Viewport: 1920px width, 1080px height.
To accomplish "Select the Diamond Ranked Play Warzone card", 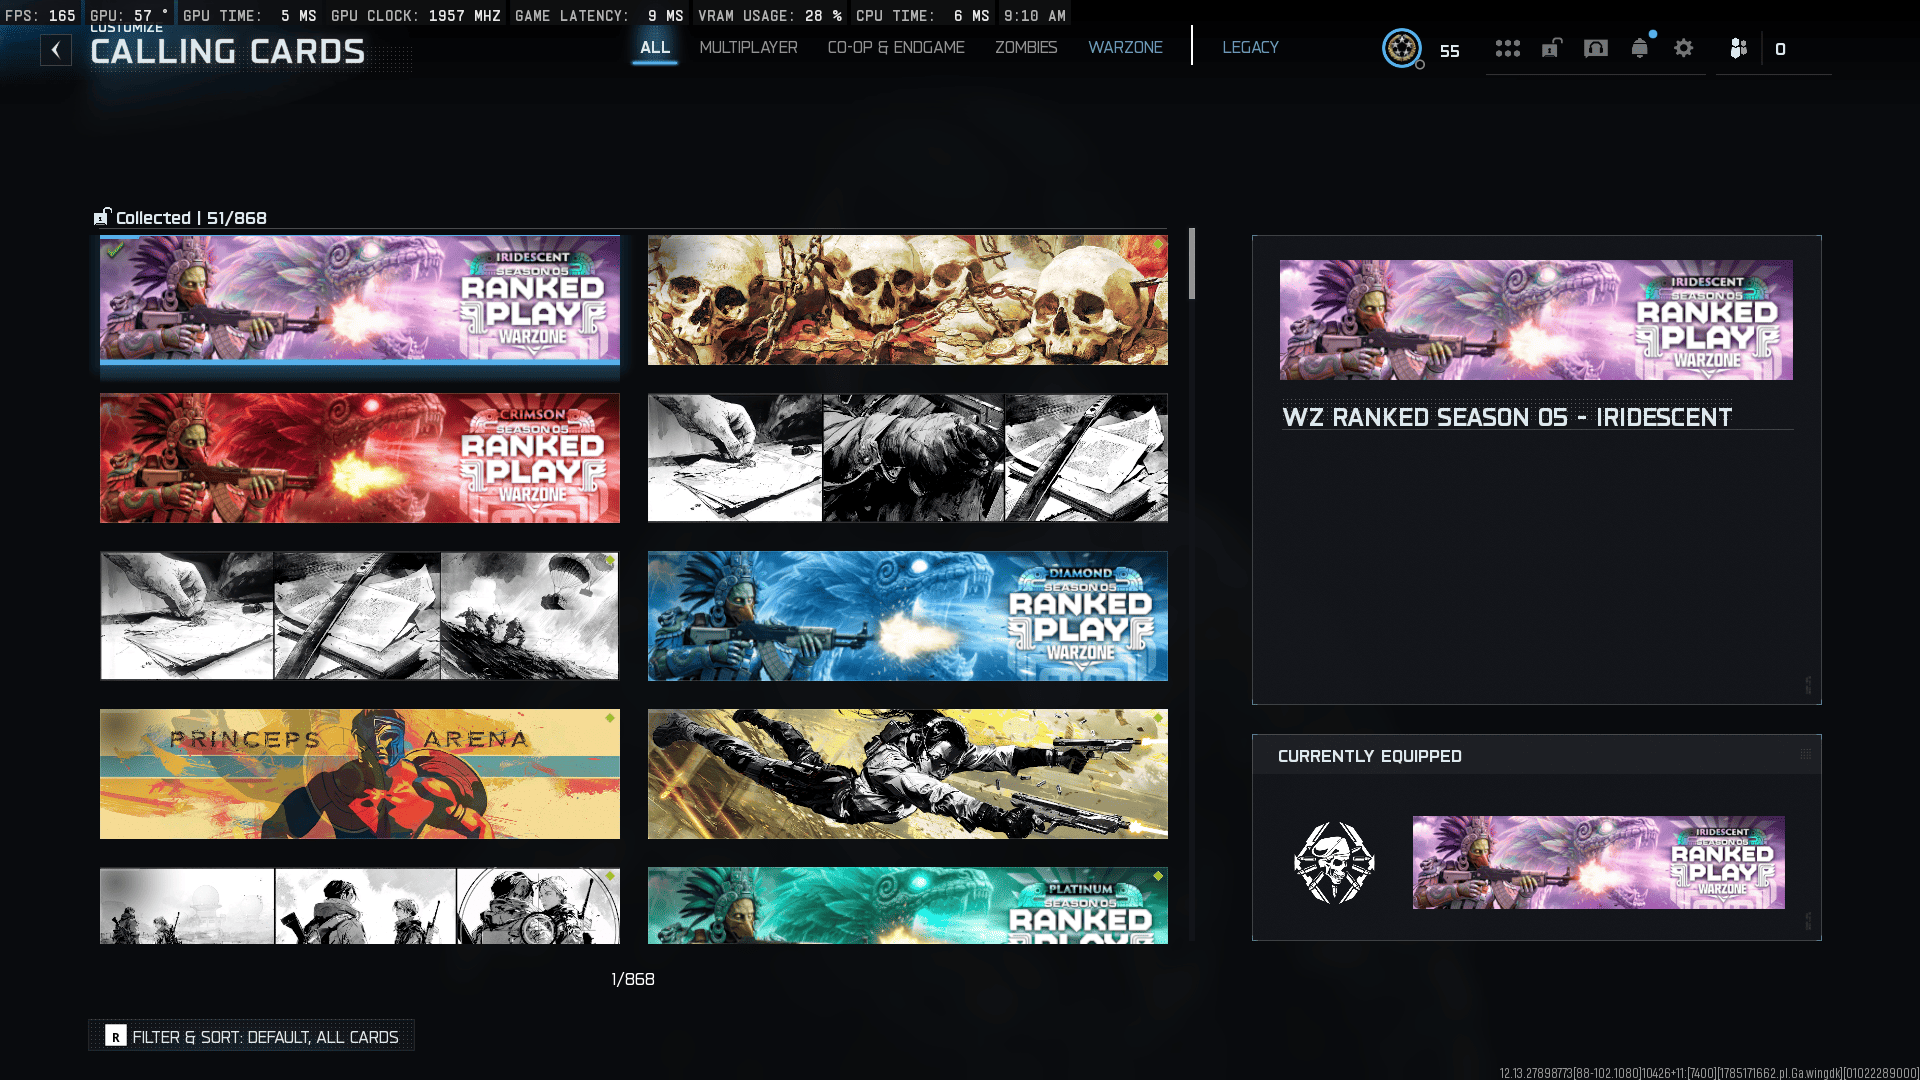I will click(908, 616).
